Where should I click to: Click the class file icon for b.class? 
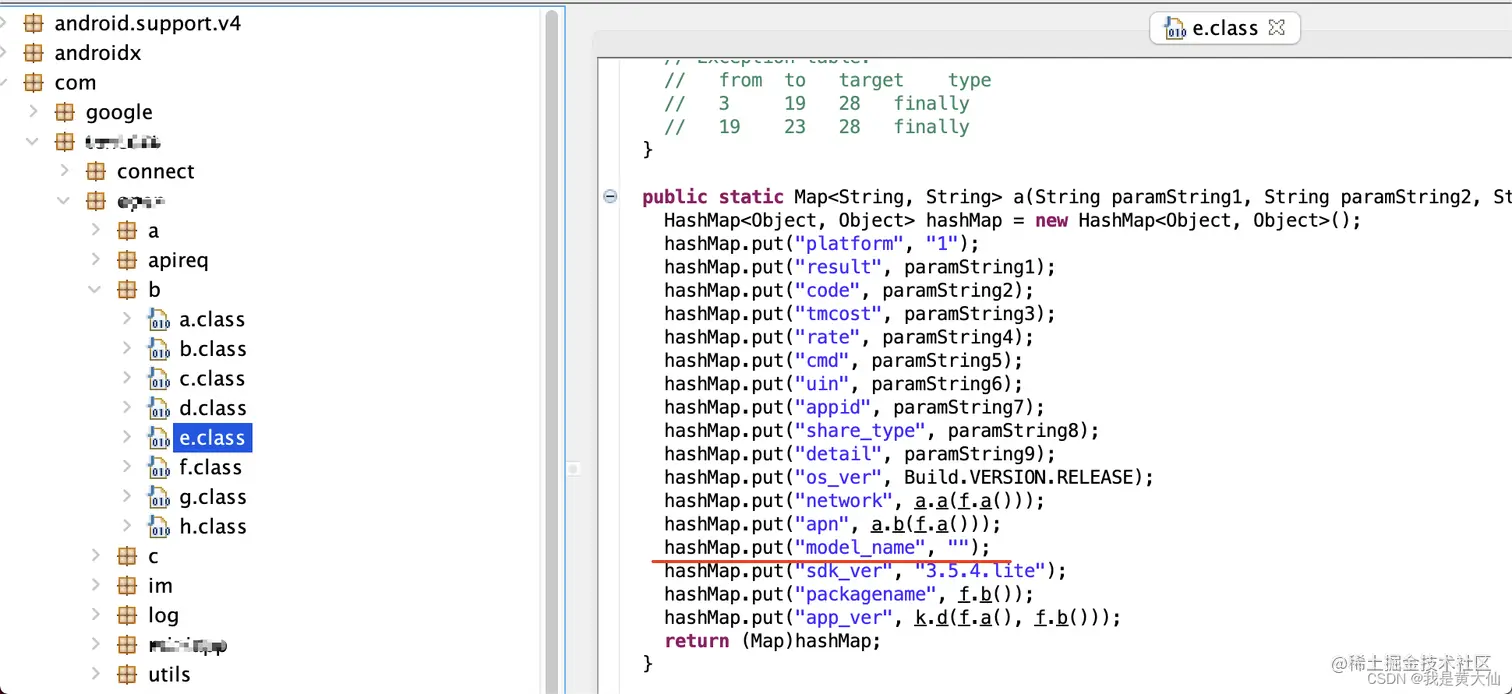(x=159, y=349)
